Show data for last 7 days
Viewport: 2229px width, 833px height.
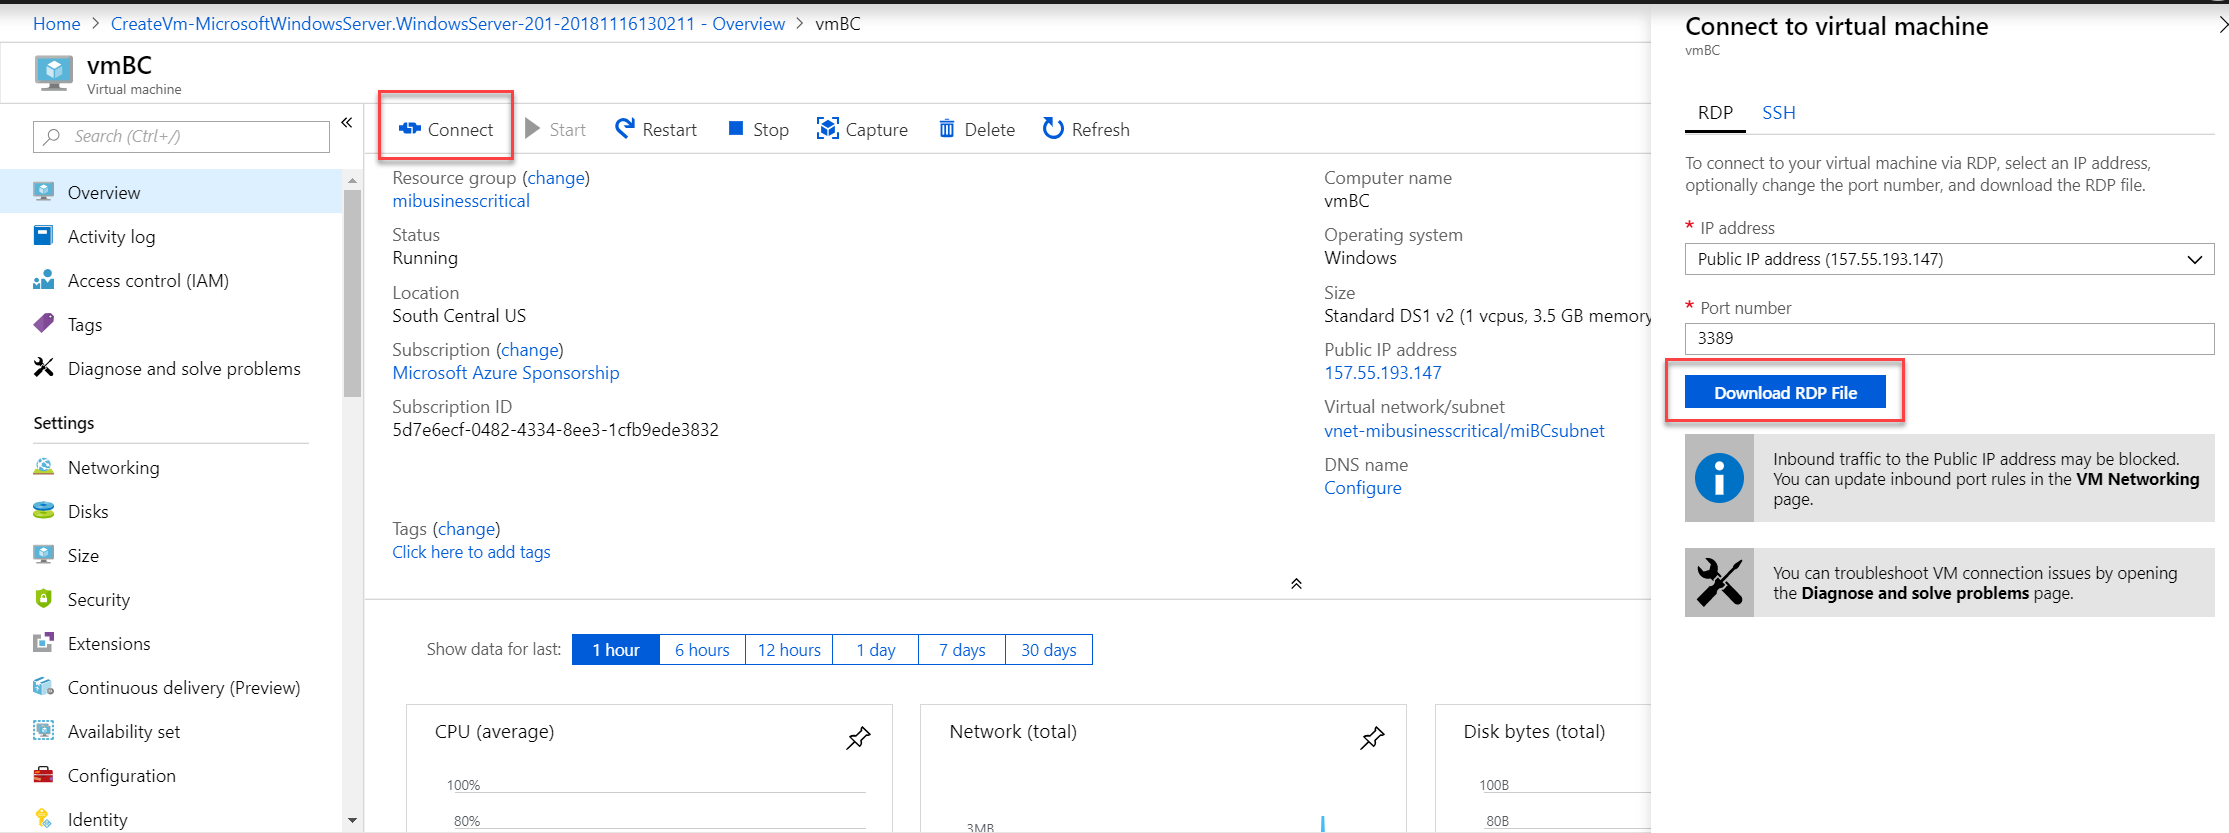click(x=961, y=650)
